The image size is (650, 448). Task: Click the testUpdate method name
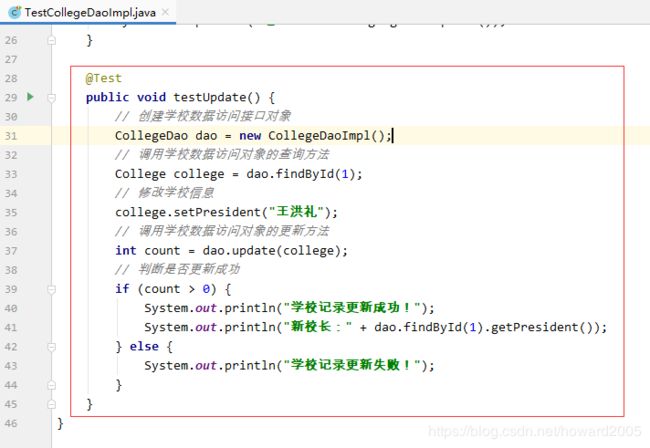(210, 97)
